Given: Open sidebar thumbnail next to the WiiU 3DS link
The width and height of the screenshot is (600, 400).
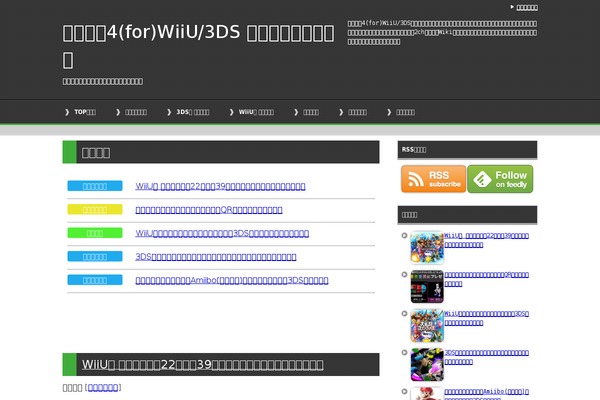Looking at the screenshot, I should point(427,326).
